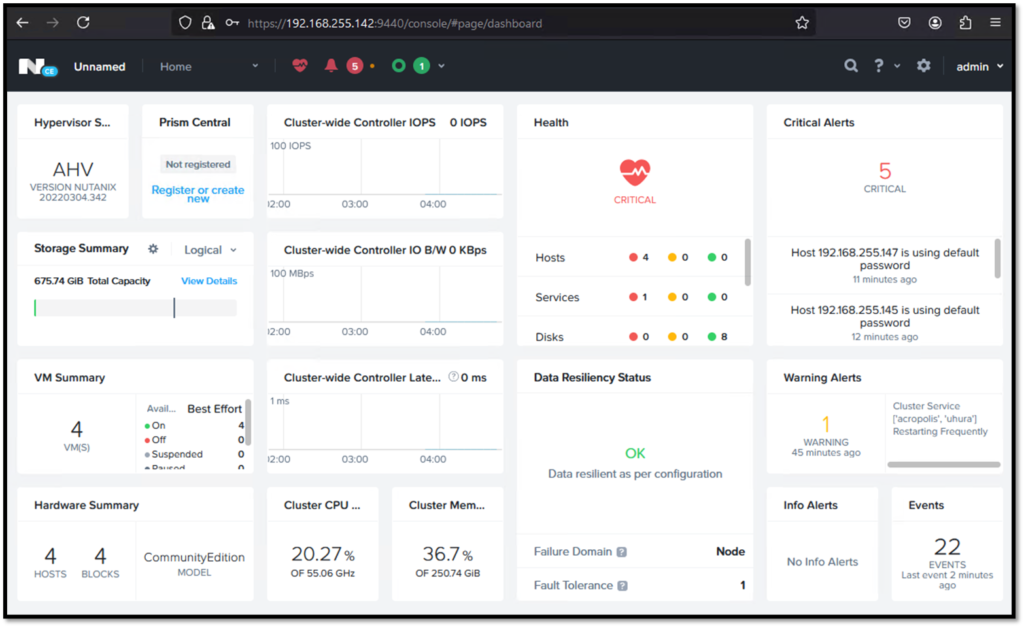Click the green circle tasks icon
Viewport: 1024px width, 627px height.
tap(398, 65)
